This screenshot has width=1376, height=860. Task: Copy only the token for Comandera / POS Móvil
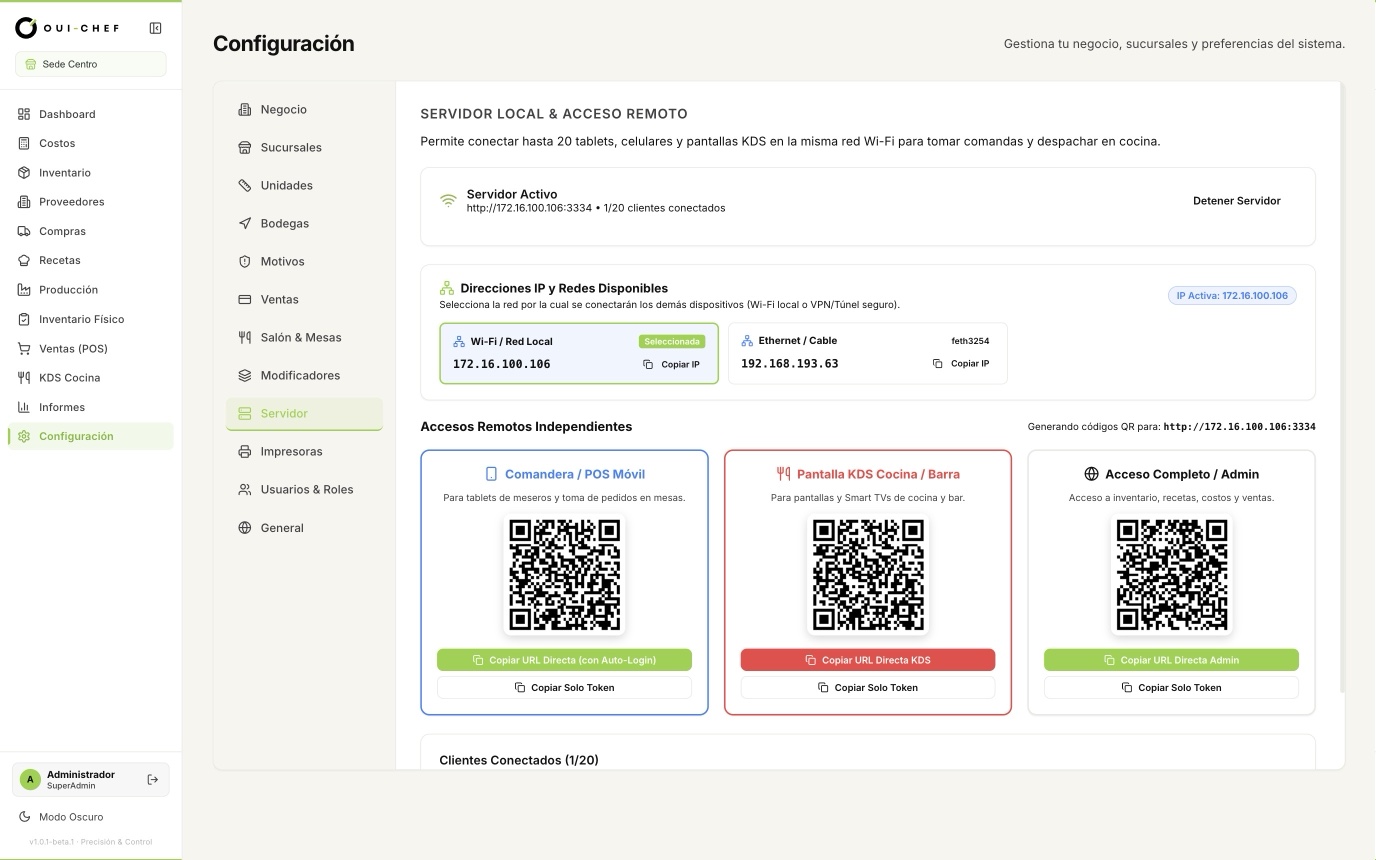pyautogui.click(x=564, y=688)
